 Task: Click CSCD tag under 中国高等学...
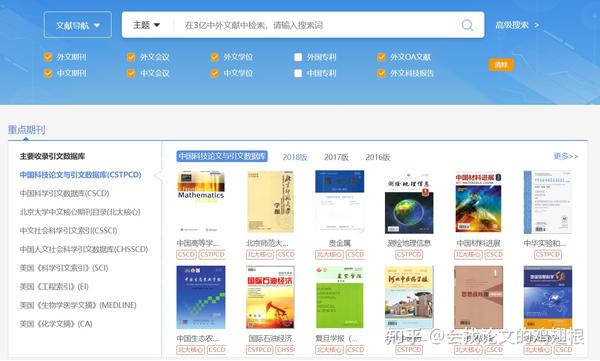[x=186, y=255]
